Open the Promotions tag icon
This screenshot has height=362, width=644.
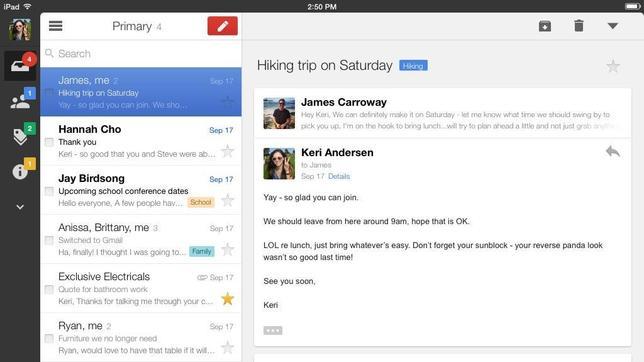point(20,137)
